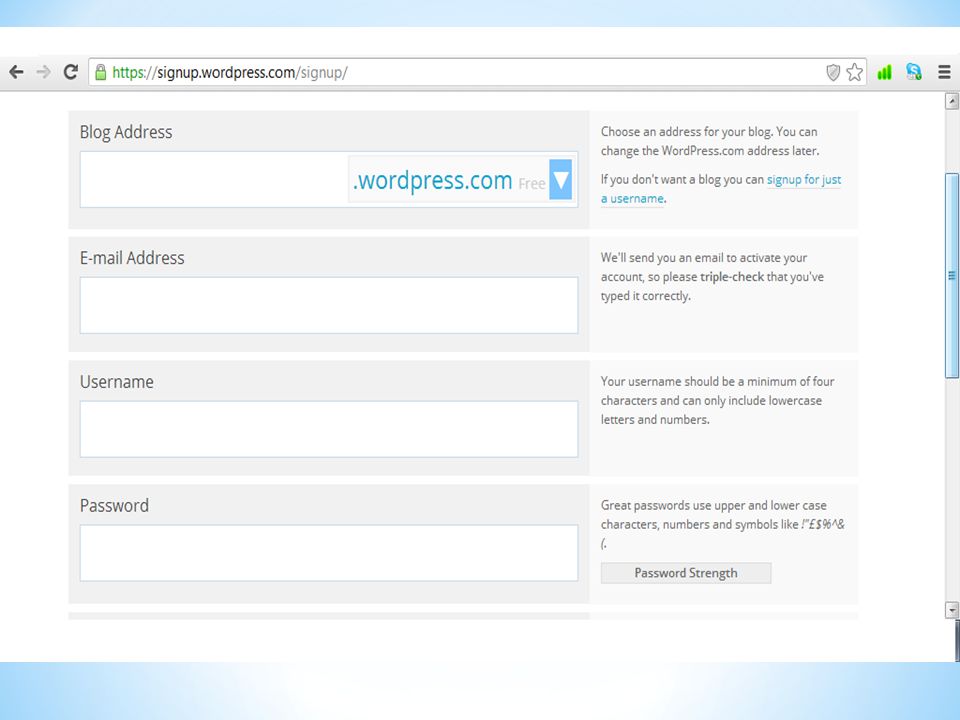
Task: Click the vertical scrollbar thumb
Action: [951, 276]
